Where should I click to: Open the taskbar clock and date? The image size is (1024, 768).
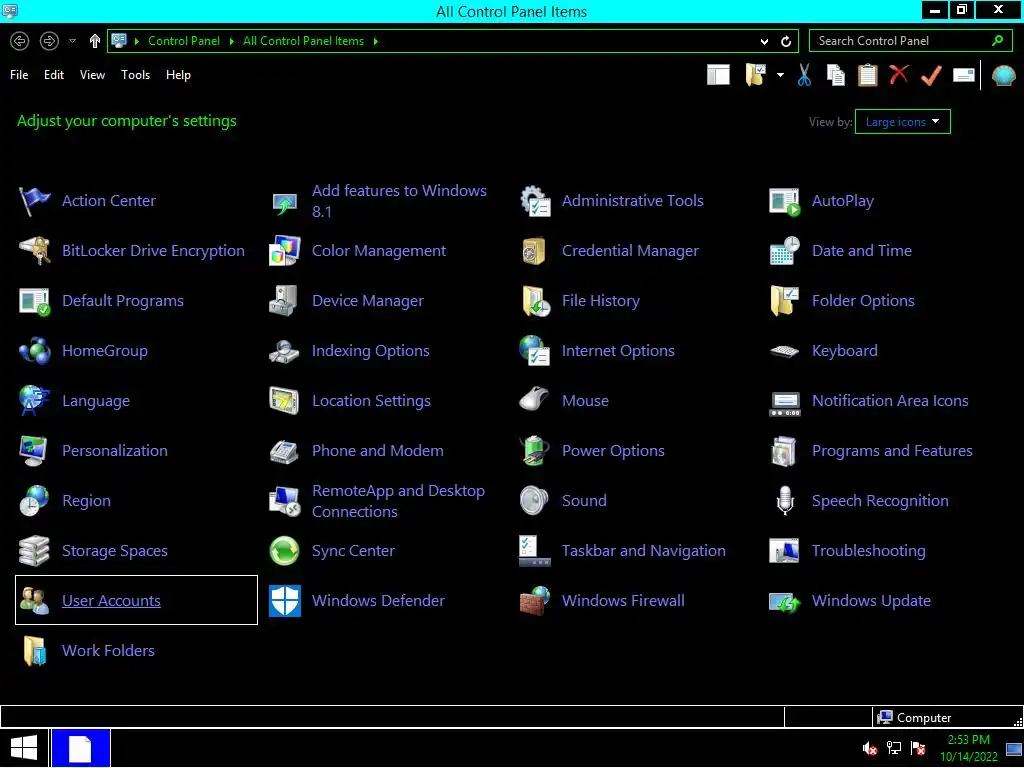968,748
